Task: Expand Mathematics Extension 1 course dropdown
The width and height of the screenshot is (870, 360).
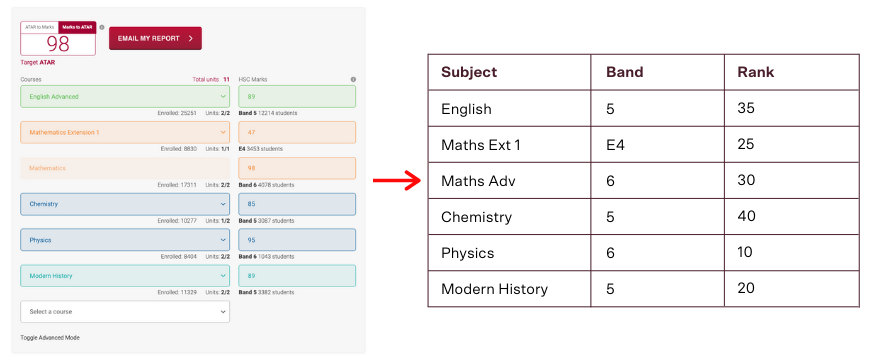Action: point(125,133)
